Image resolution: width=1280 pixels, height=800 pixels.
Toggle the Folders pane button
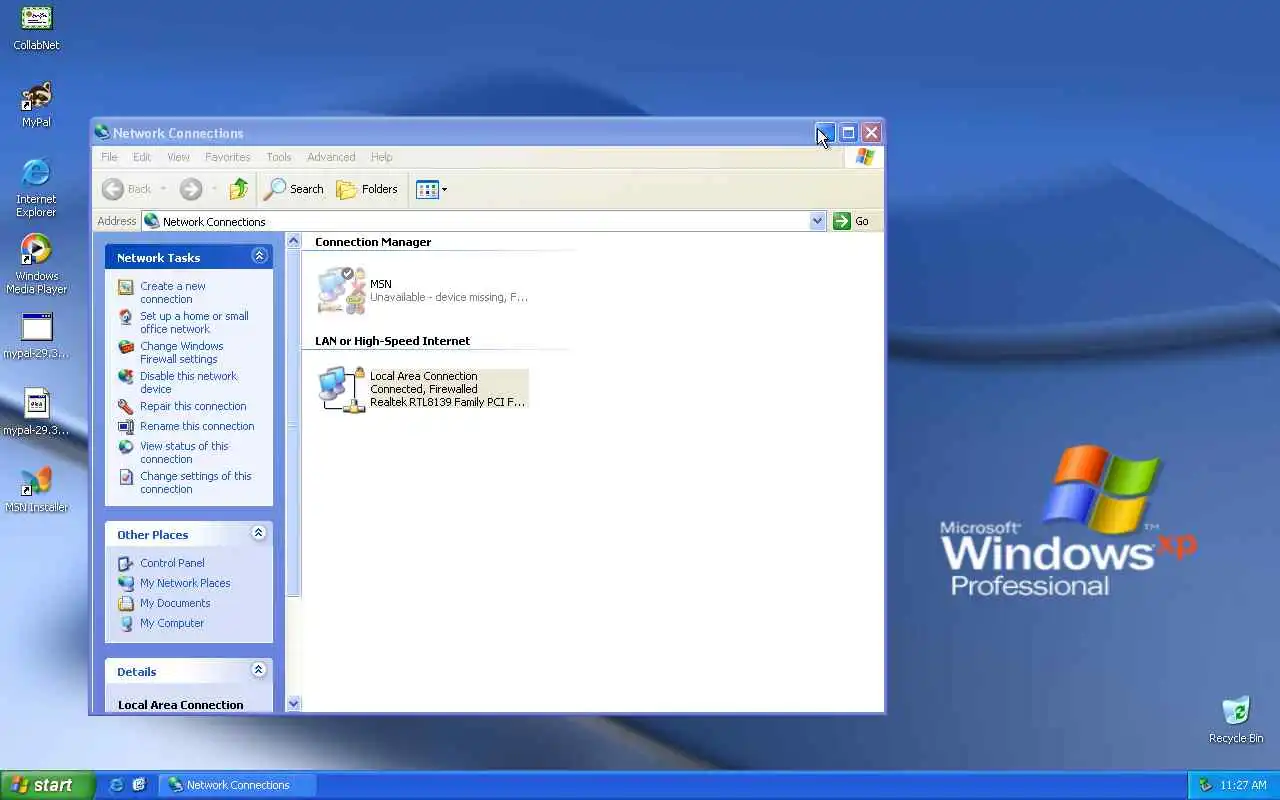[367, 189]
